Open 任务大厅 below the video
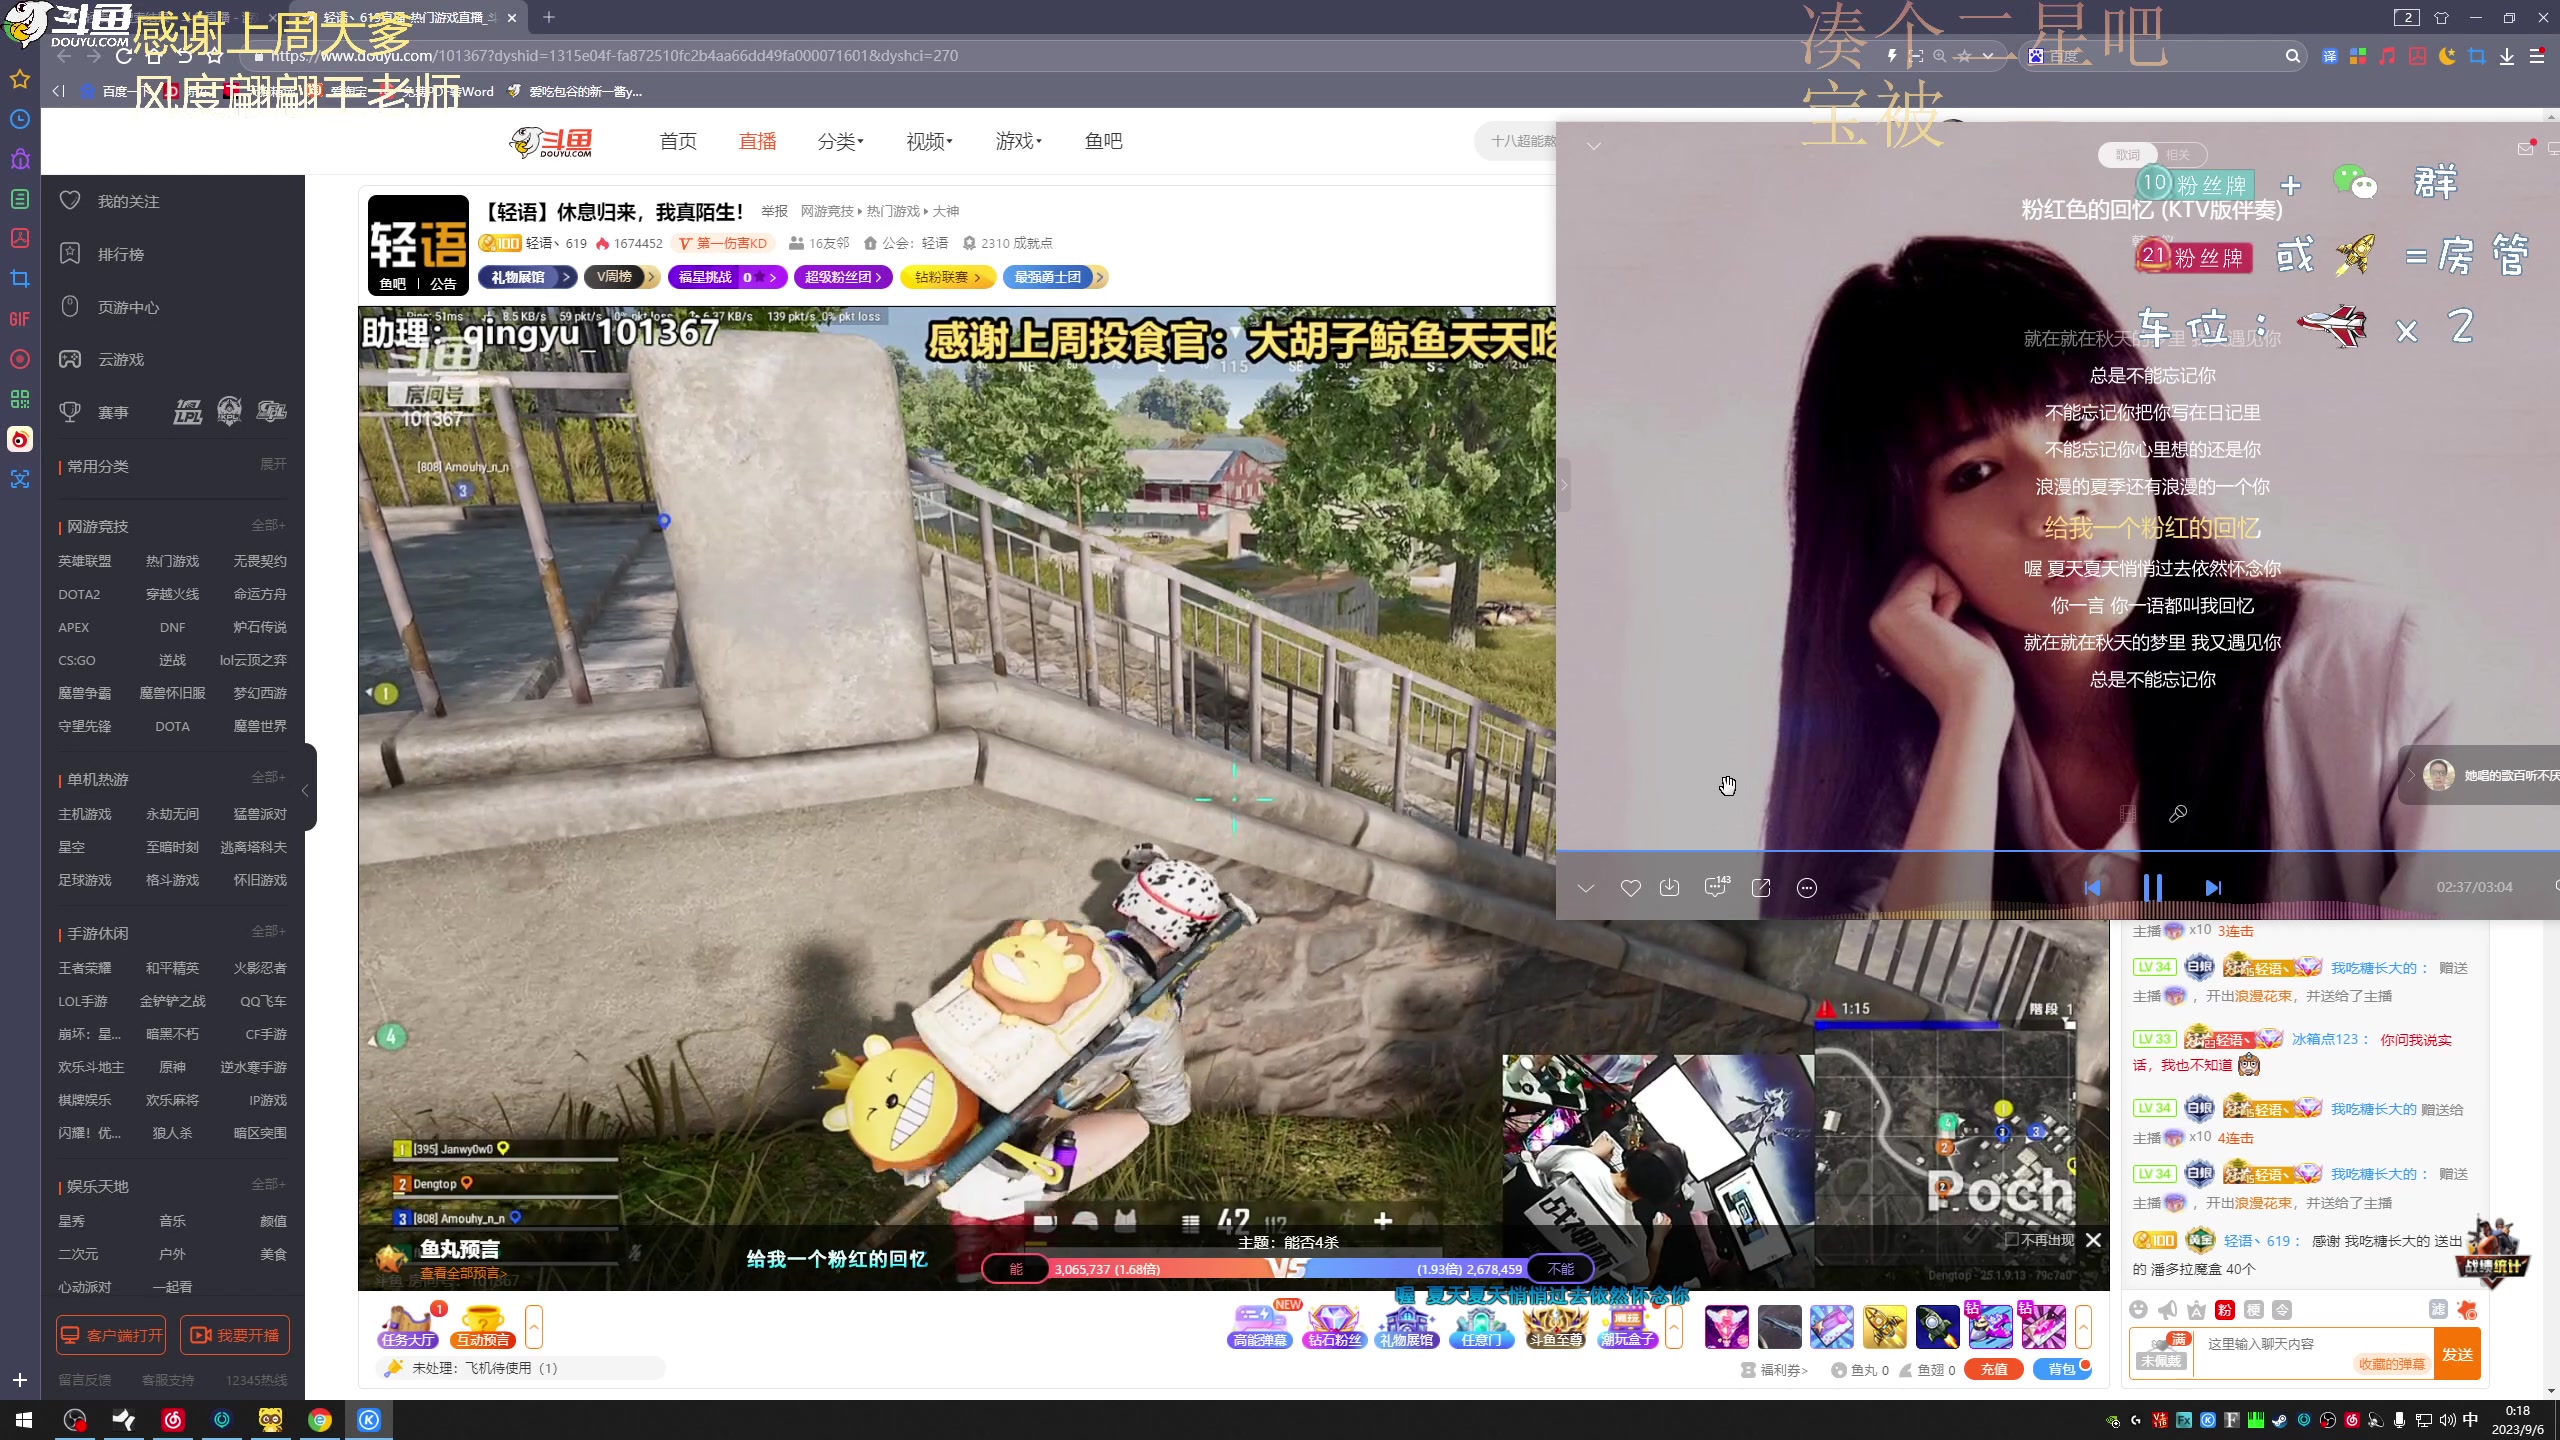Image resolution: width=2560 pixels, height=1440 pixels. [x=407, y=1327]
